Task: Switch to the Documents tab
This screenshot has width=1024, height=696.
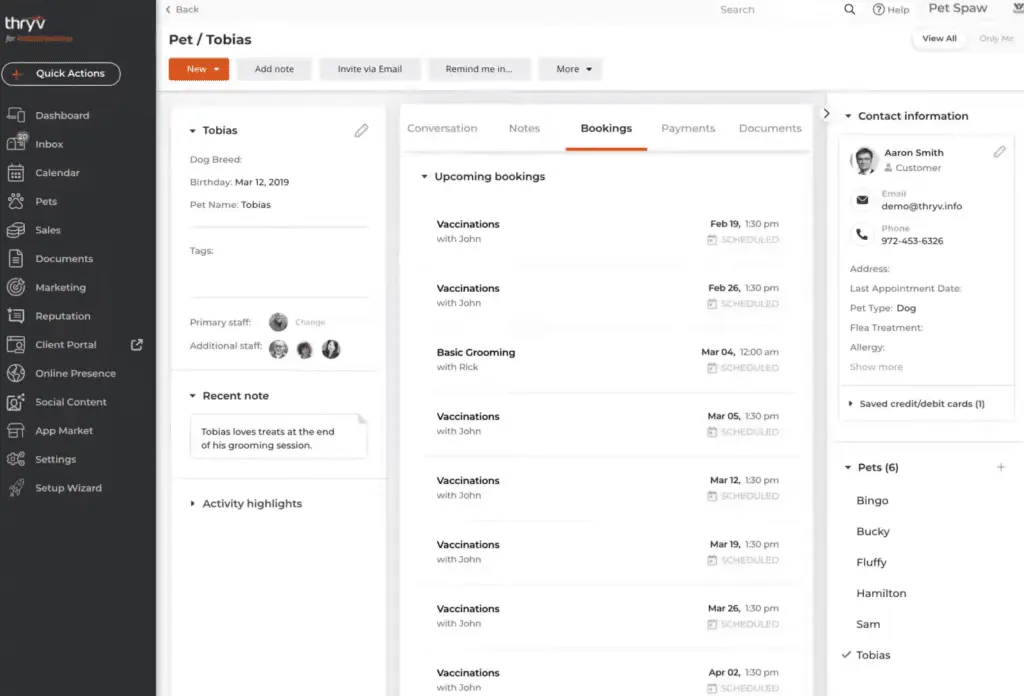Action: pos(770,129)
